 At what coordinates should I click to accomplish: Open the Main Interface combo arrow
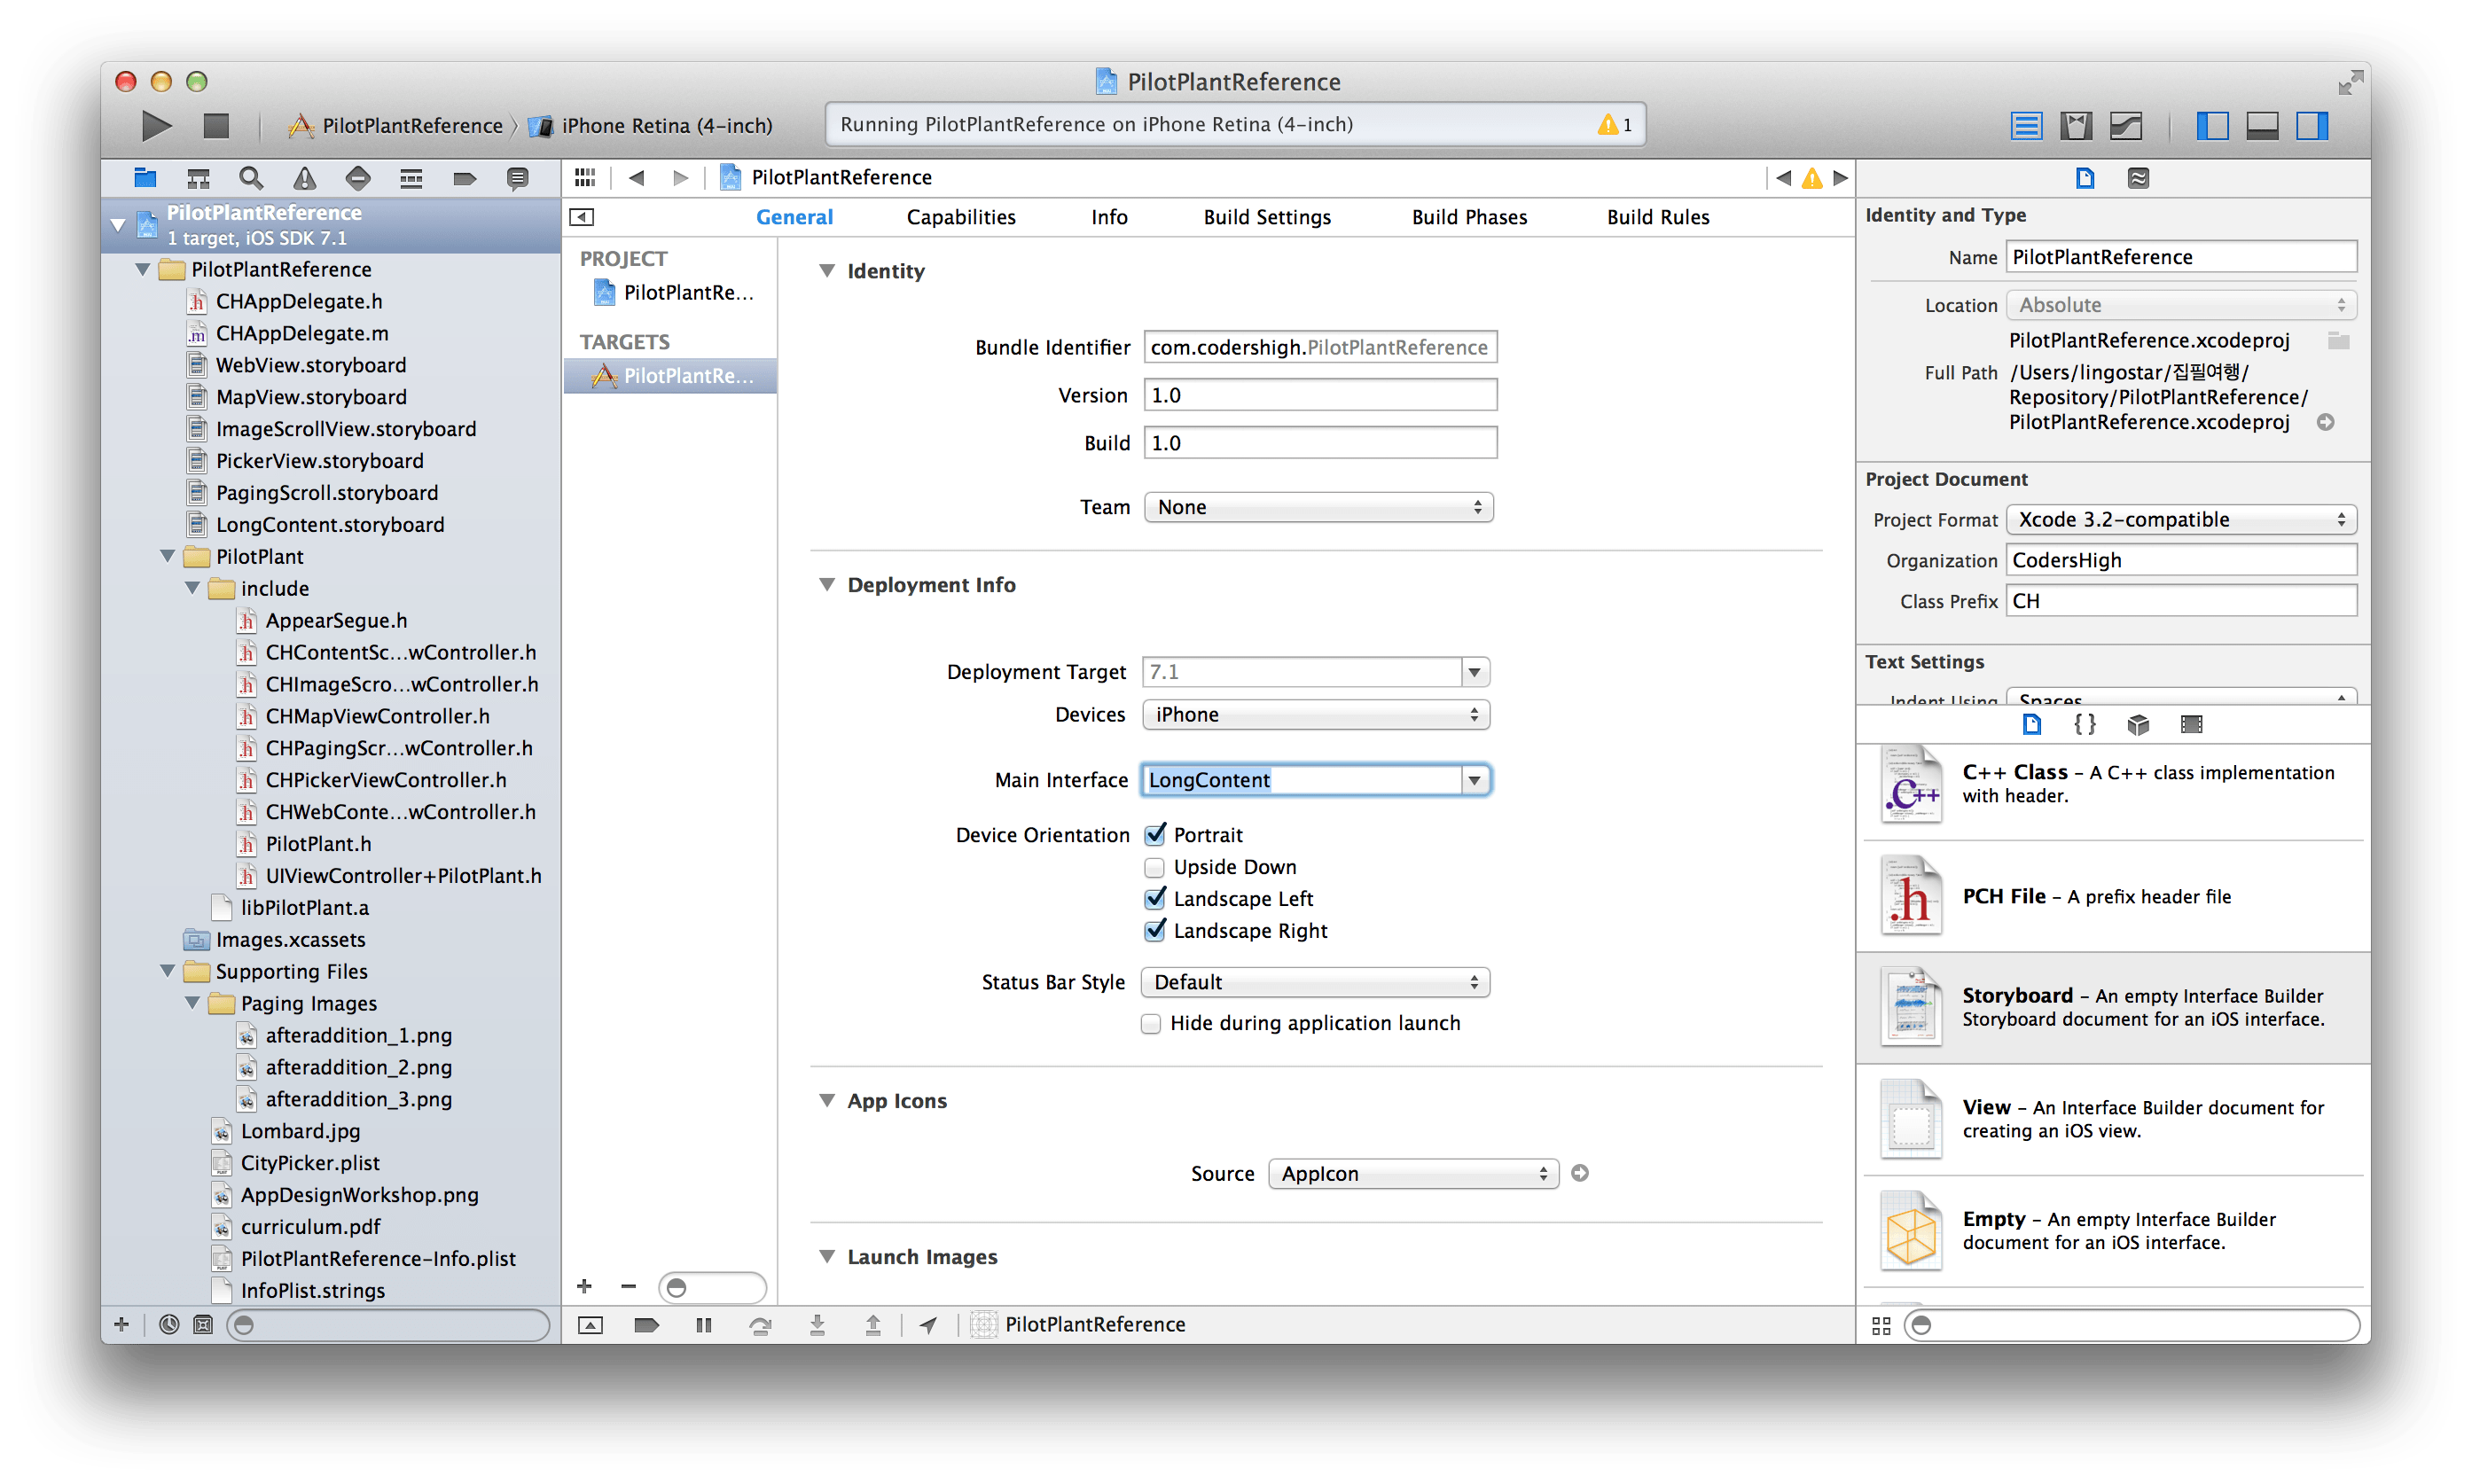click(x=1474, y=780)
